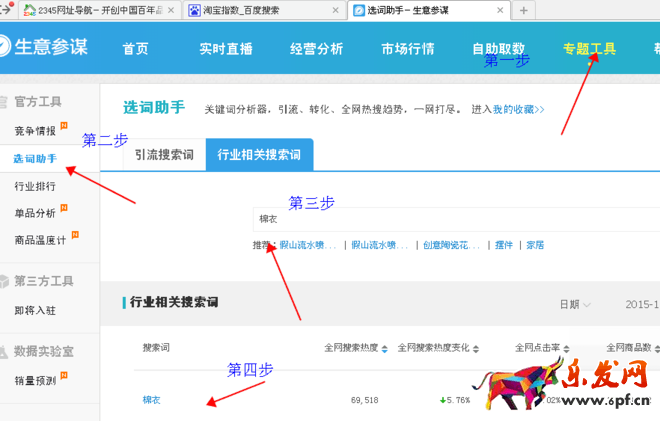Open 销量预测 sidebar item
This screenshot has width=660, height=421.
[35, 381]
